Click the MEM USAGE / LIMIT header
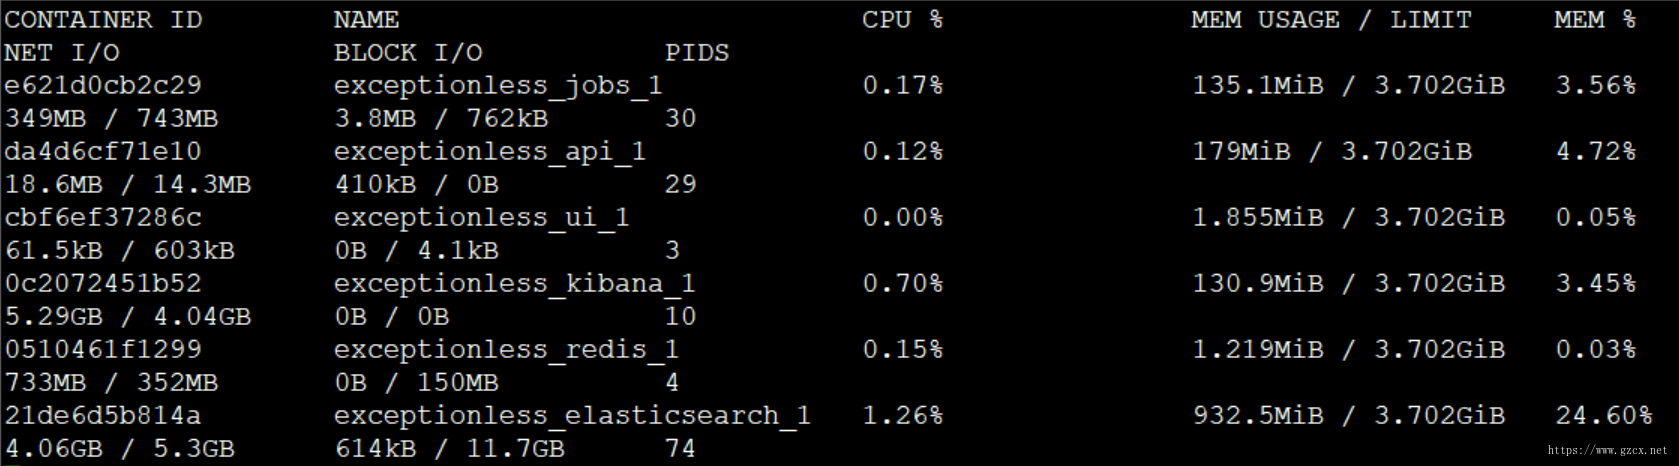The height and width of the screenshot is (466, 1679). coord(1331,20)
